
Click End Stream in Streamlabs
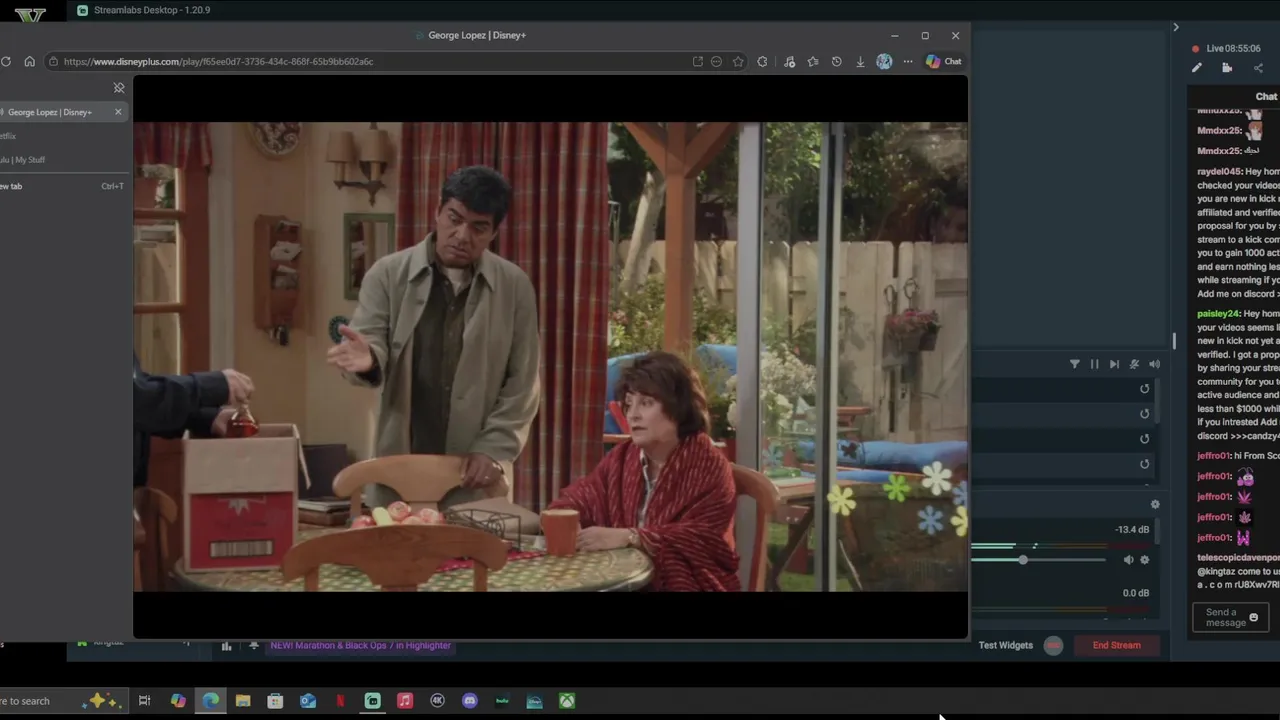click(x=1116, y=645)
